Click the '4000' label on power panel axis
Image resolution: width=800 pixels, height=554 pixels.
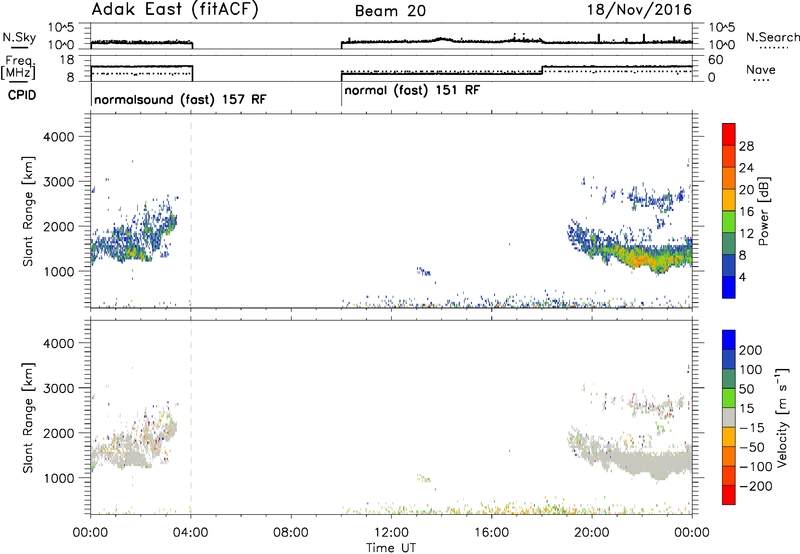click(58, 137)
